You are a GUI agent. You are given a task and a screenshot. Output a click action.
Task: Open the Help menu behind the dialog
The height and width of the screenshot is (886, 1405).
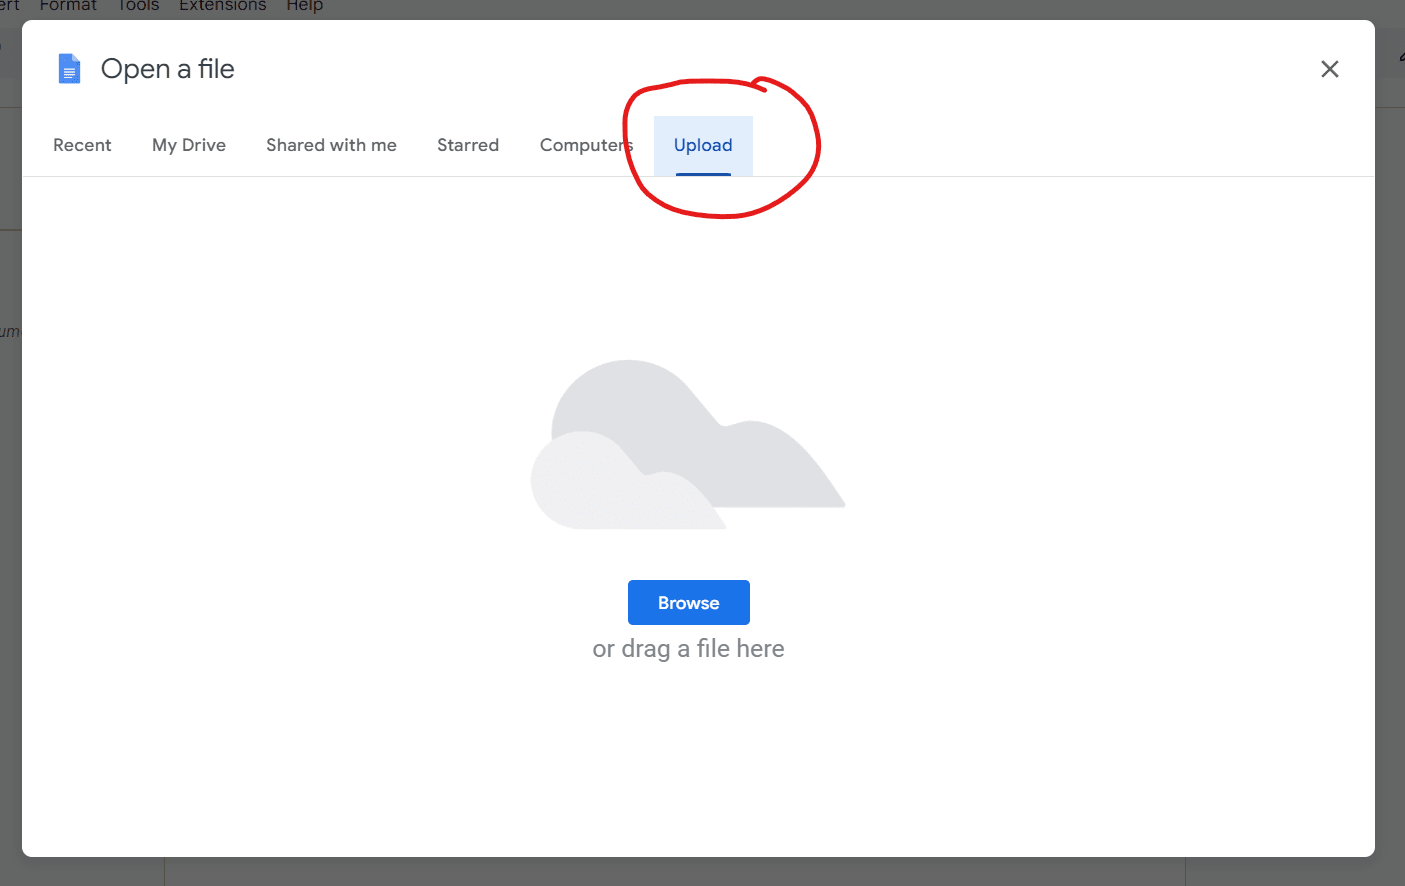(304, 5)
